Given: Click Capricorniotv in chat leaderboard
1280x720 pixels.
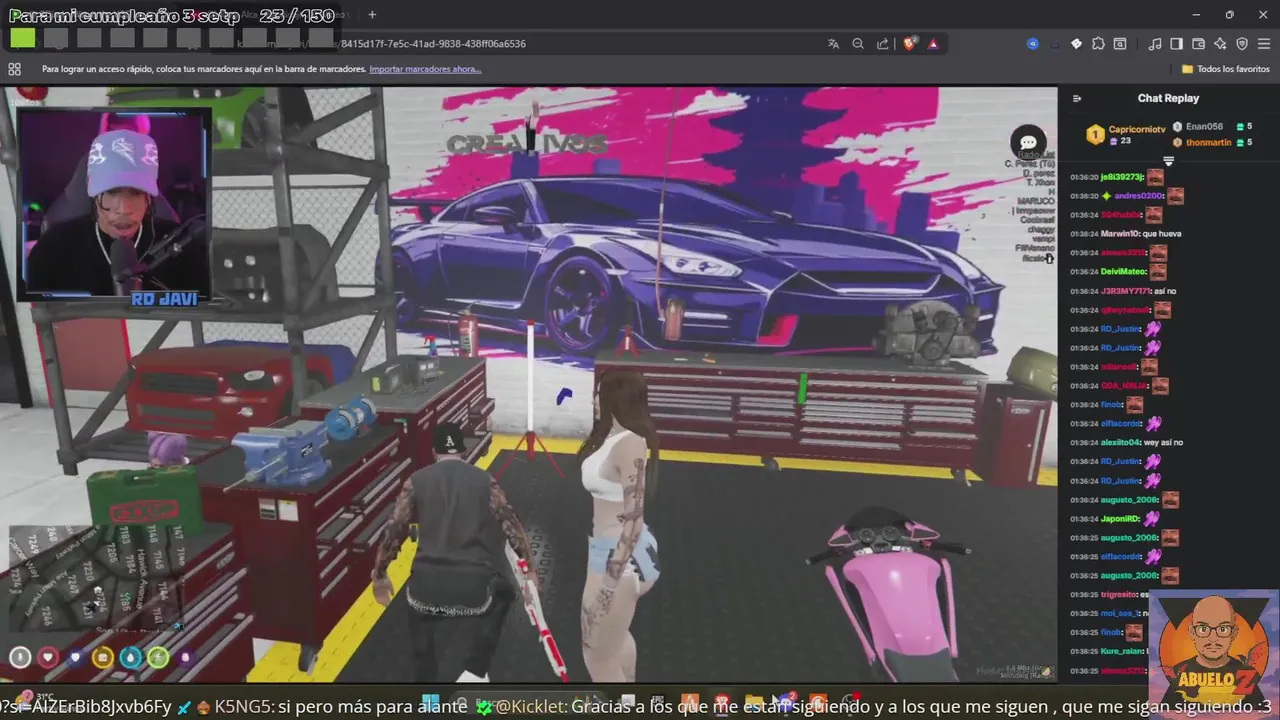Looking at the screenshot, I should click(x=1137, y=130).
